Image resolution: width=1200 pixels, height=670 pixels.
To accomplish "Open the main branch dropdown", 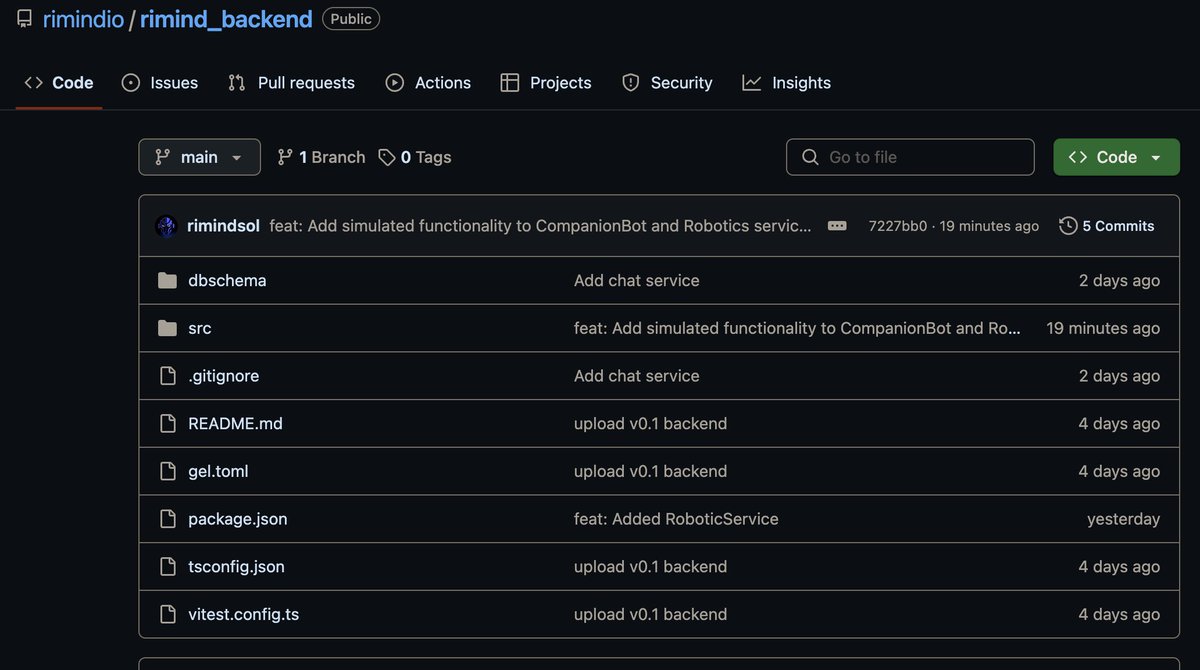I will coord(199,157).
